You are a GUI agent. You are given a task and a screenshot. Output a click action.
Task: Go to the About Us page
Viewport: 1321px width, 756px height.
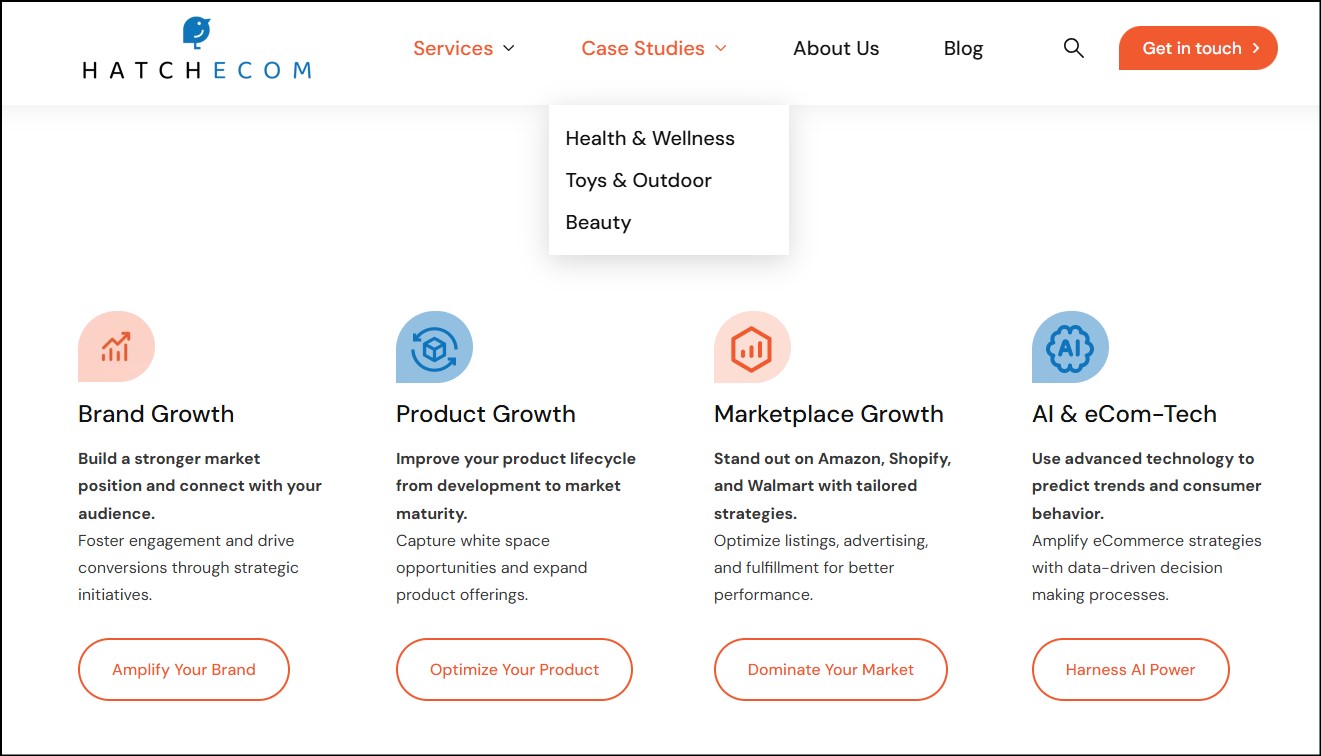point(836,48)
